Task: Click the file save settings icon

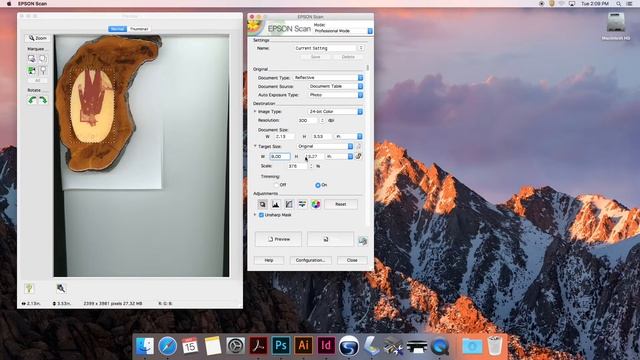Action: click(x=362, y=241)
